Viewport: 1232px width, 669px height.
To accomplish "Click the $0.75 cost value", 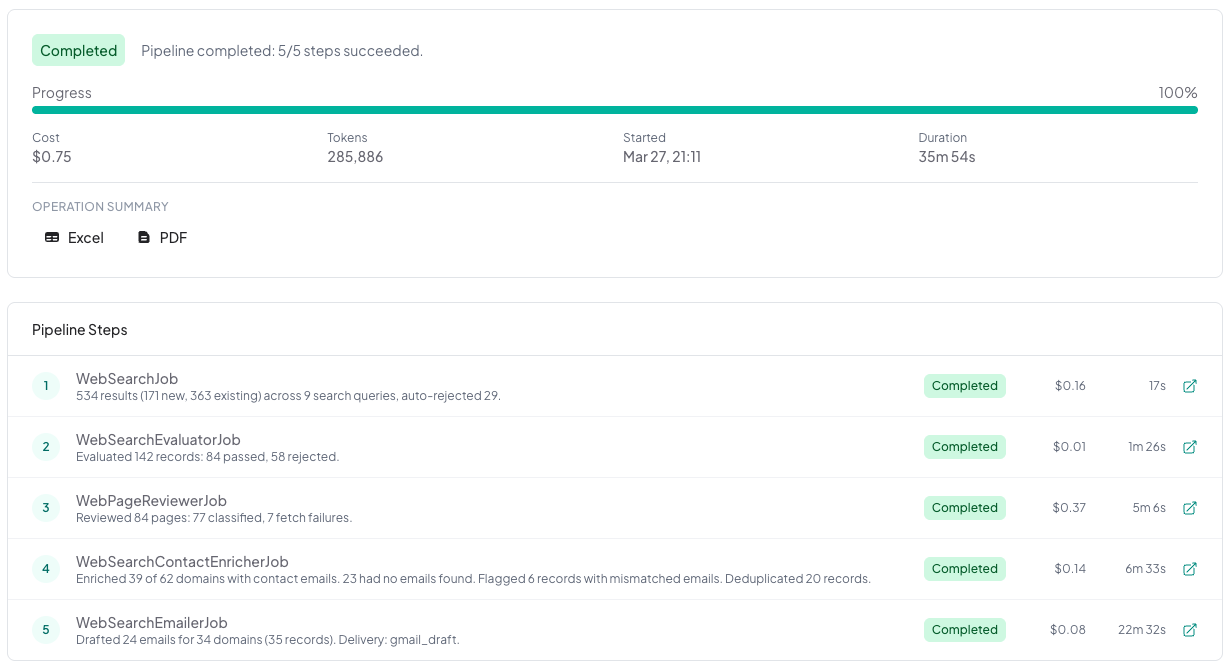I will tap(52, 157).
